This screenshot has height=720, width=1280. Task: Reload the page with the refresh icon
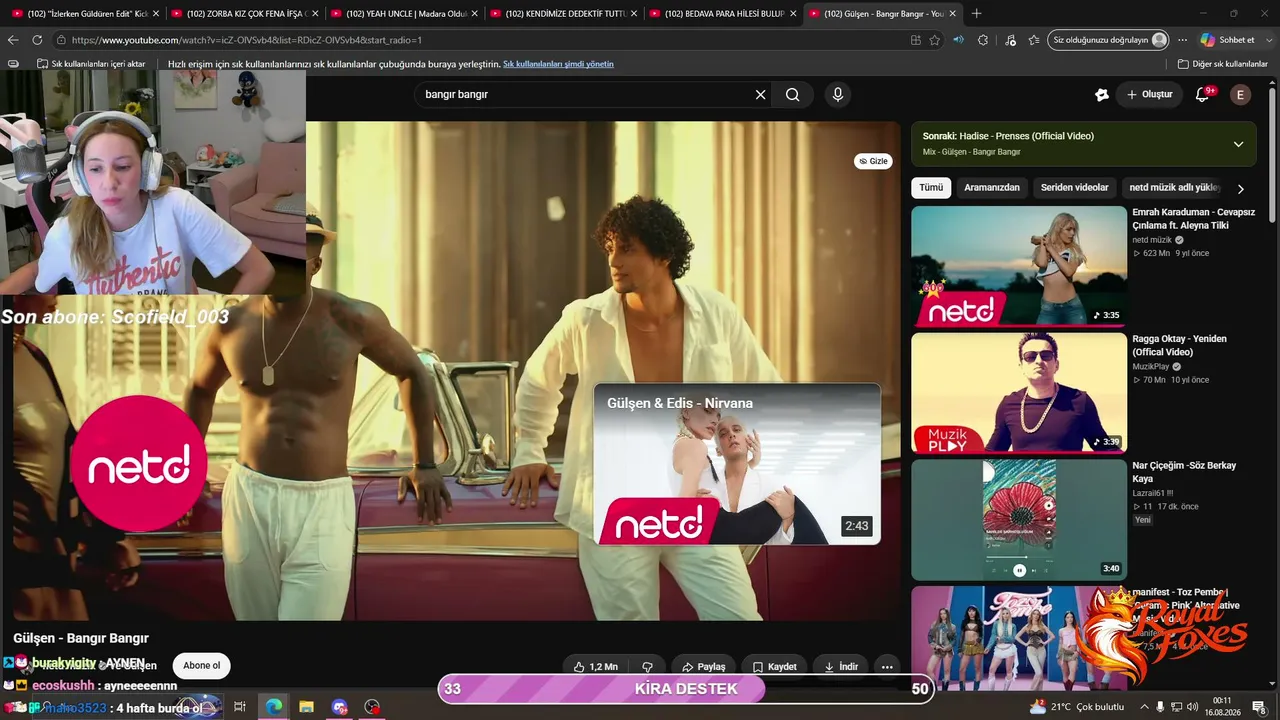tap(37, 40)
